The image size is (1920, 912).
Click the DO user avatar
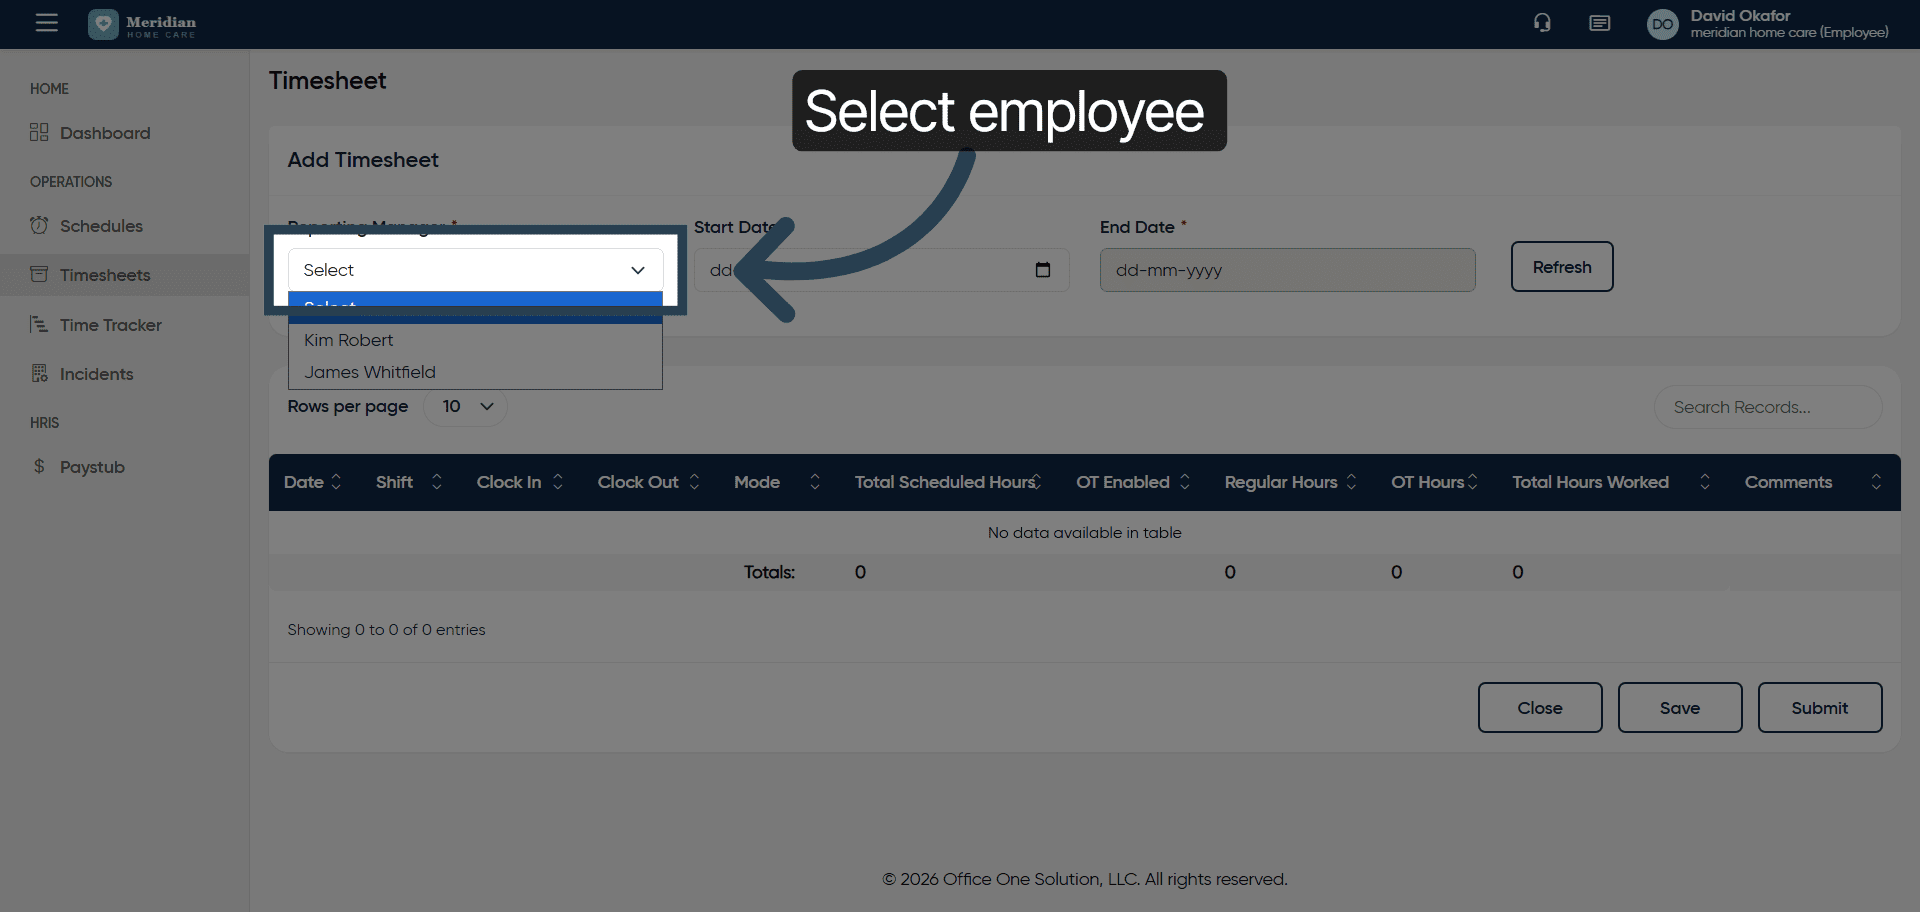pyautogui.click(x=1662, y=24)
